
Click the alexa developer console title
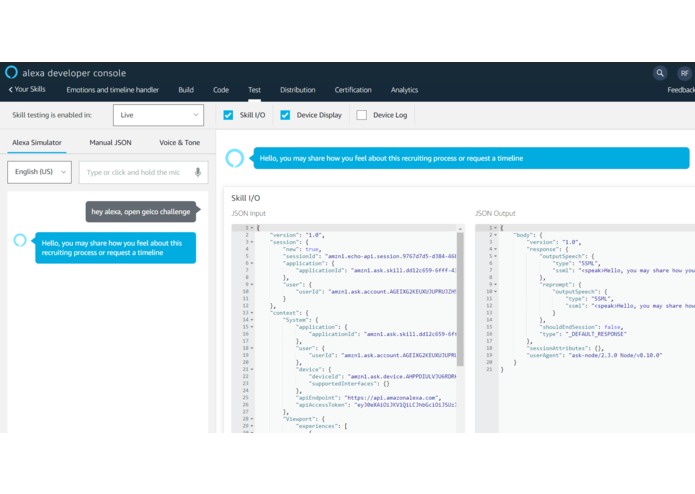click(x=74, y=73)
